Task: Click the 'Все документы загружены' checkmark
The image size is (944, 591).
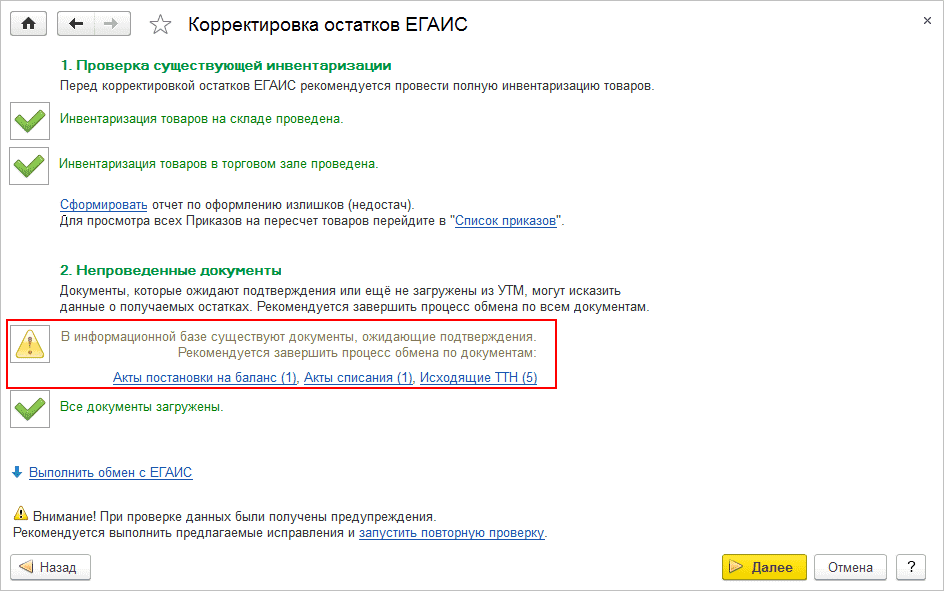Action: [x=30, y=408]
